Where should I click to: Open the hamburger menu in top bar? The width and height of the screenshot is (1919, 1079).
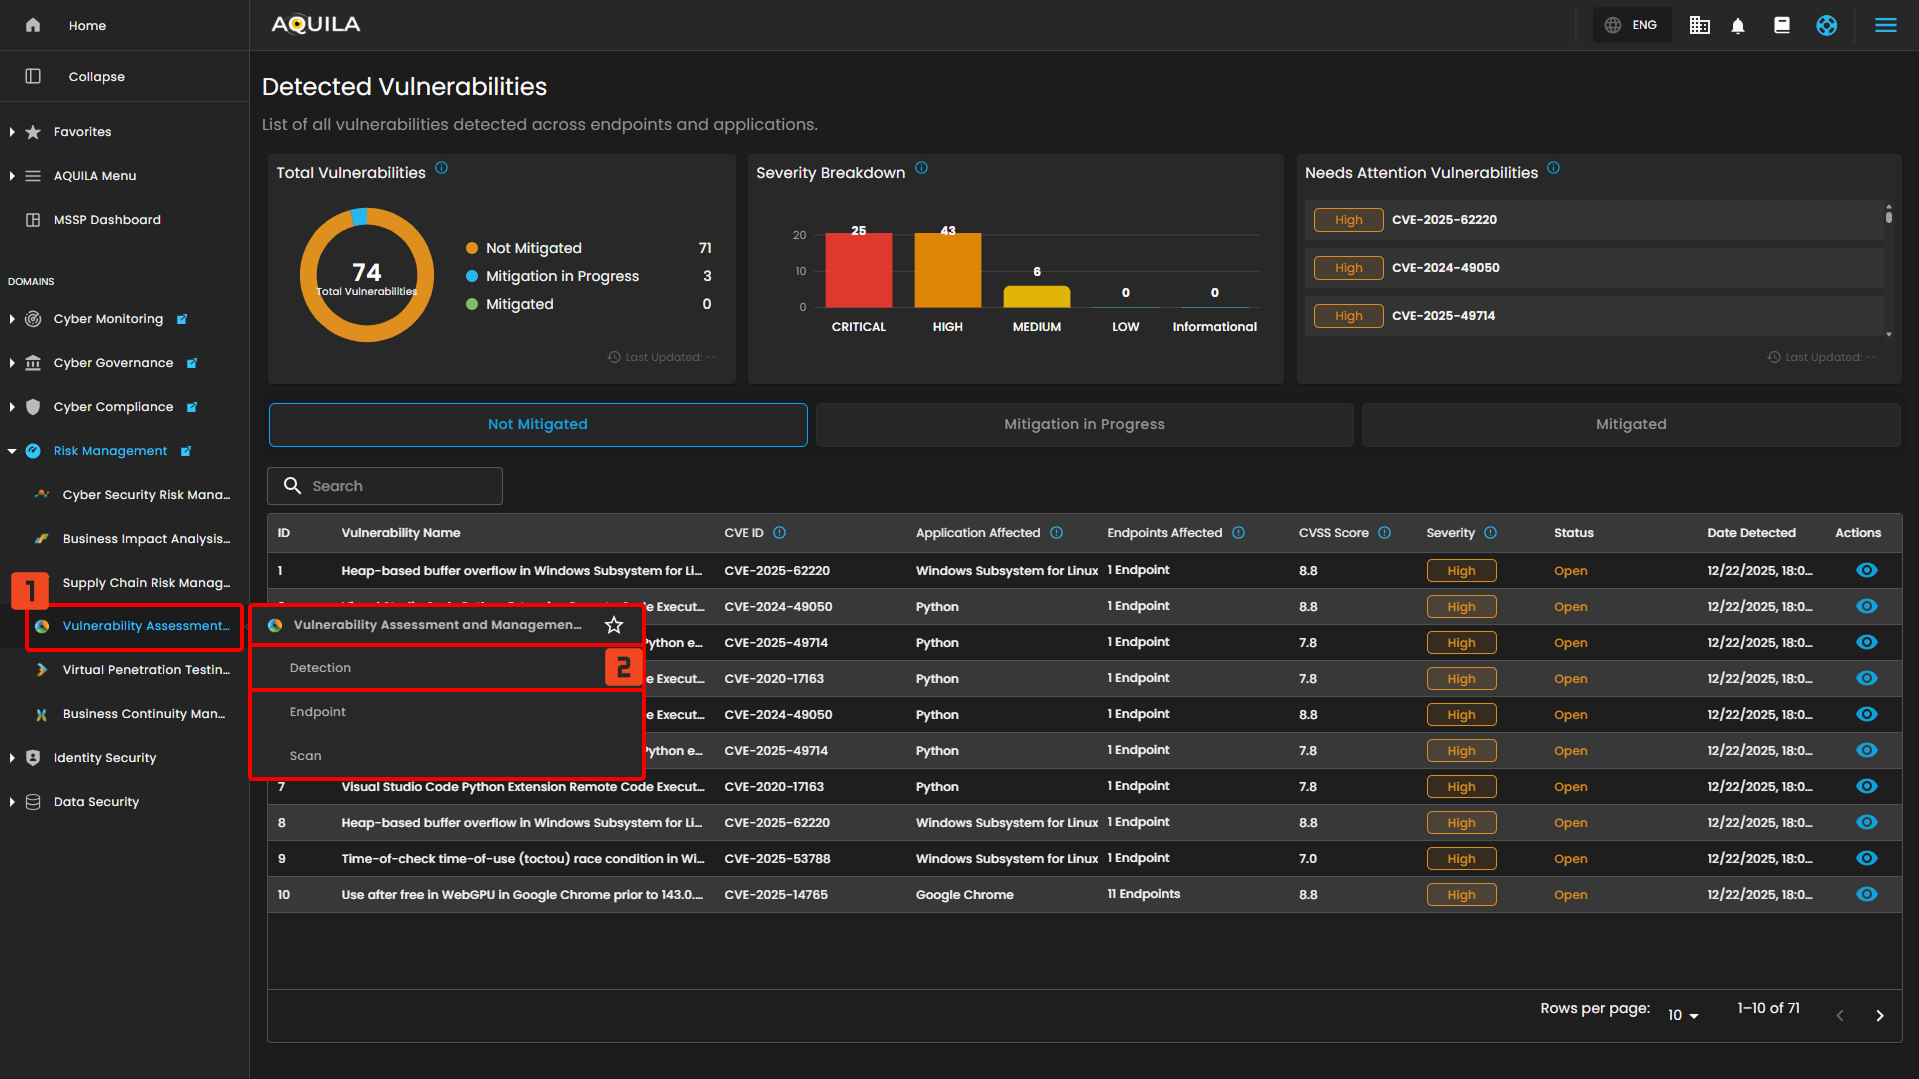pyautogui.click(x=1885, y=26)
